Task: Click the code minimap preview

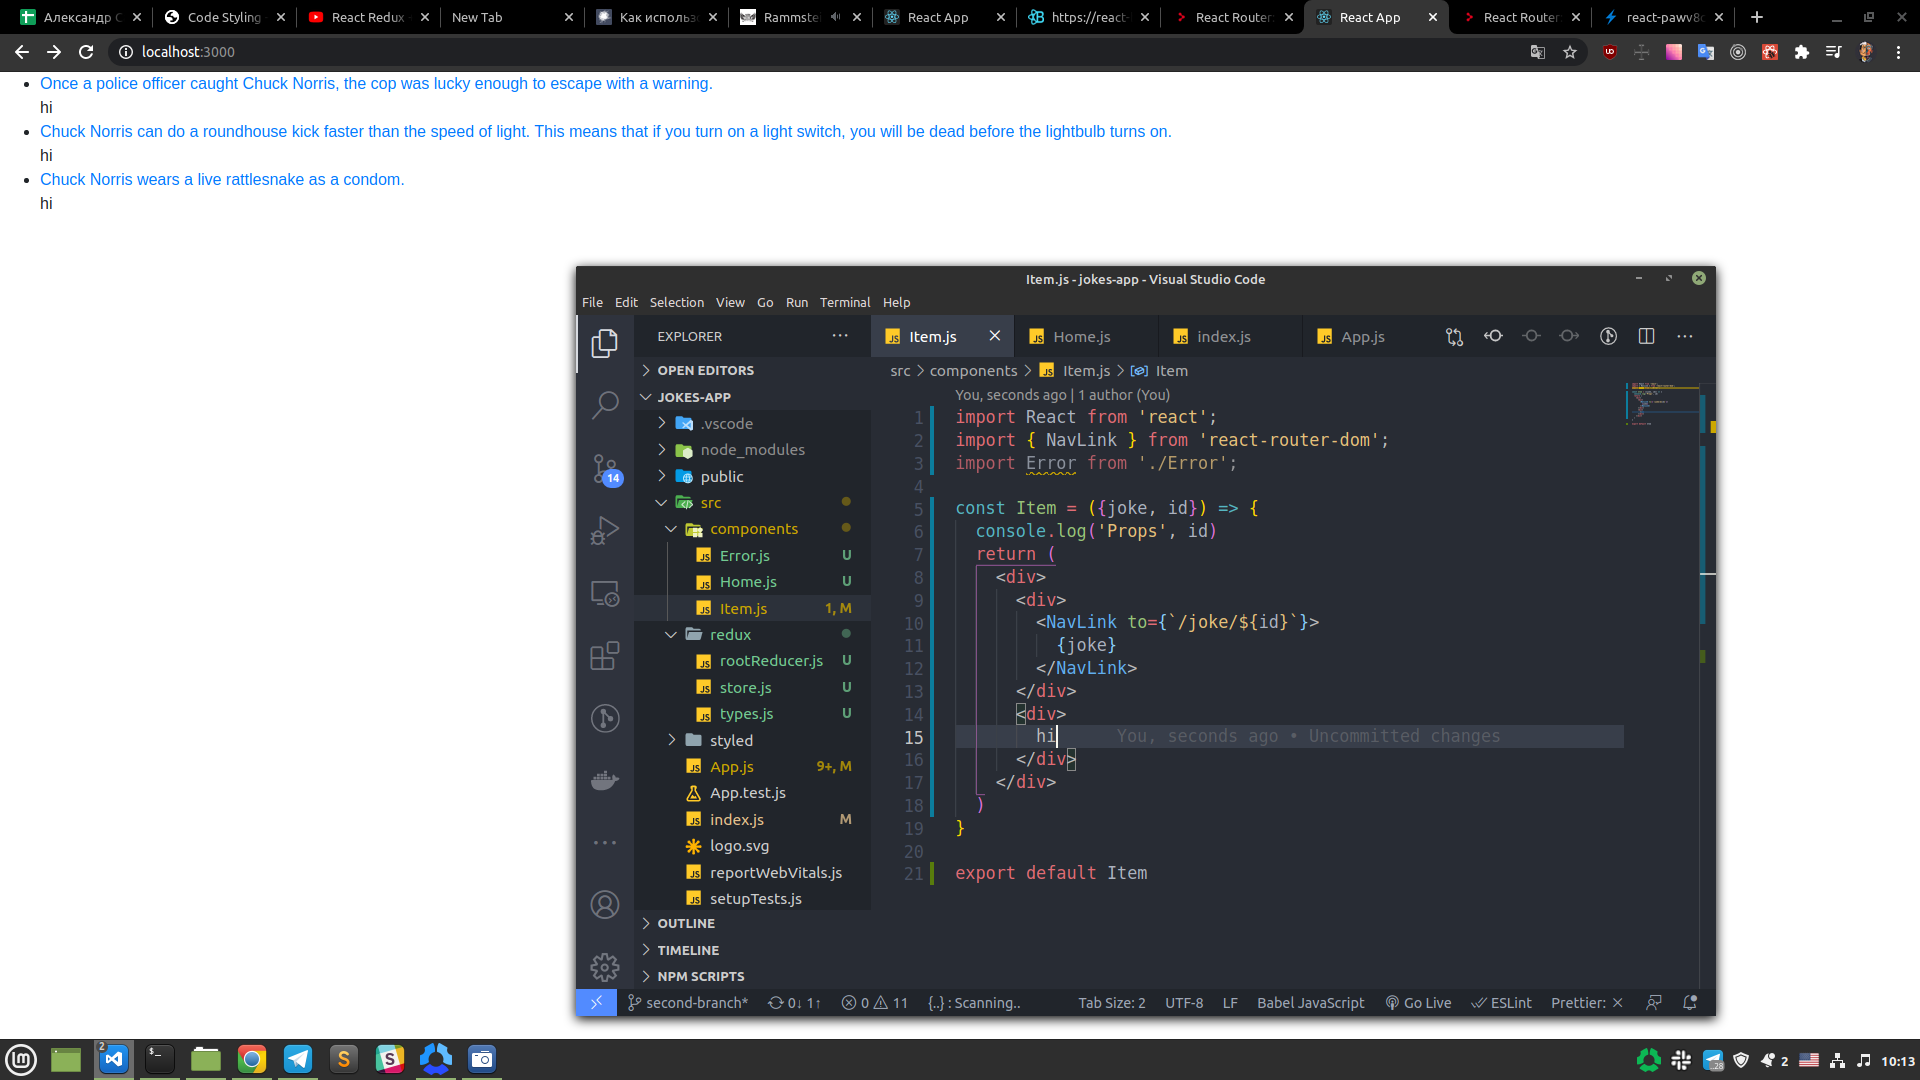Action: (x=1661, y=404)
